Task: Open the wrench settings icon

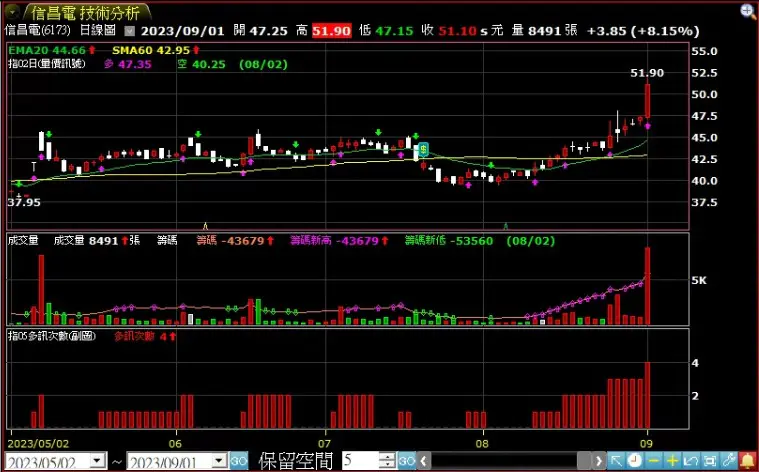Action: pos(729,460)
